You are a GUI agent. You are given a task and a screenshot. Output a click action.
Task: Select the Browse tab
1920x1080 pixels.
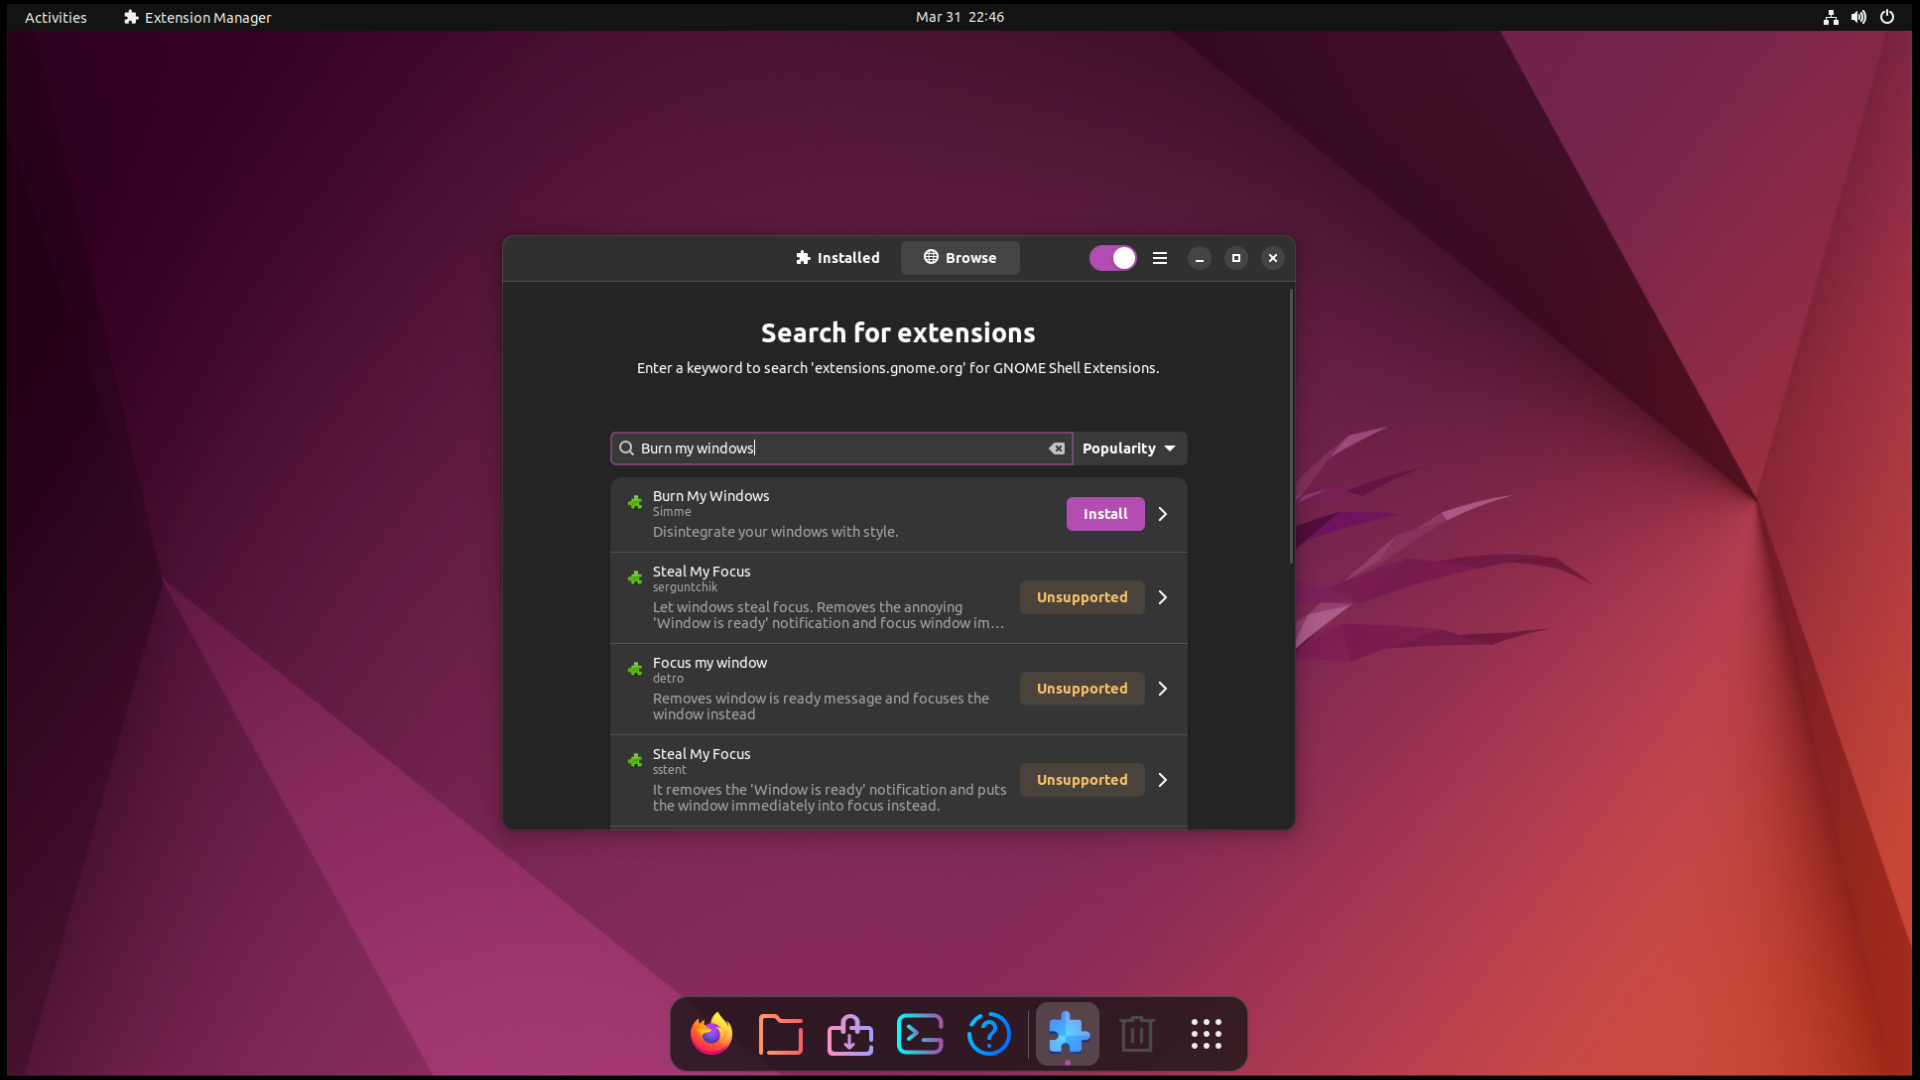(x=960, y=258)
